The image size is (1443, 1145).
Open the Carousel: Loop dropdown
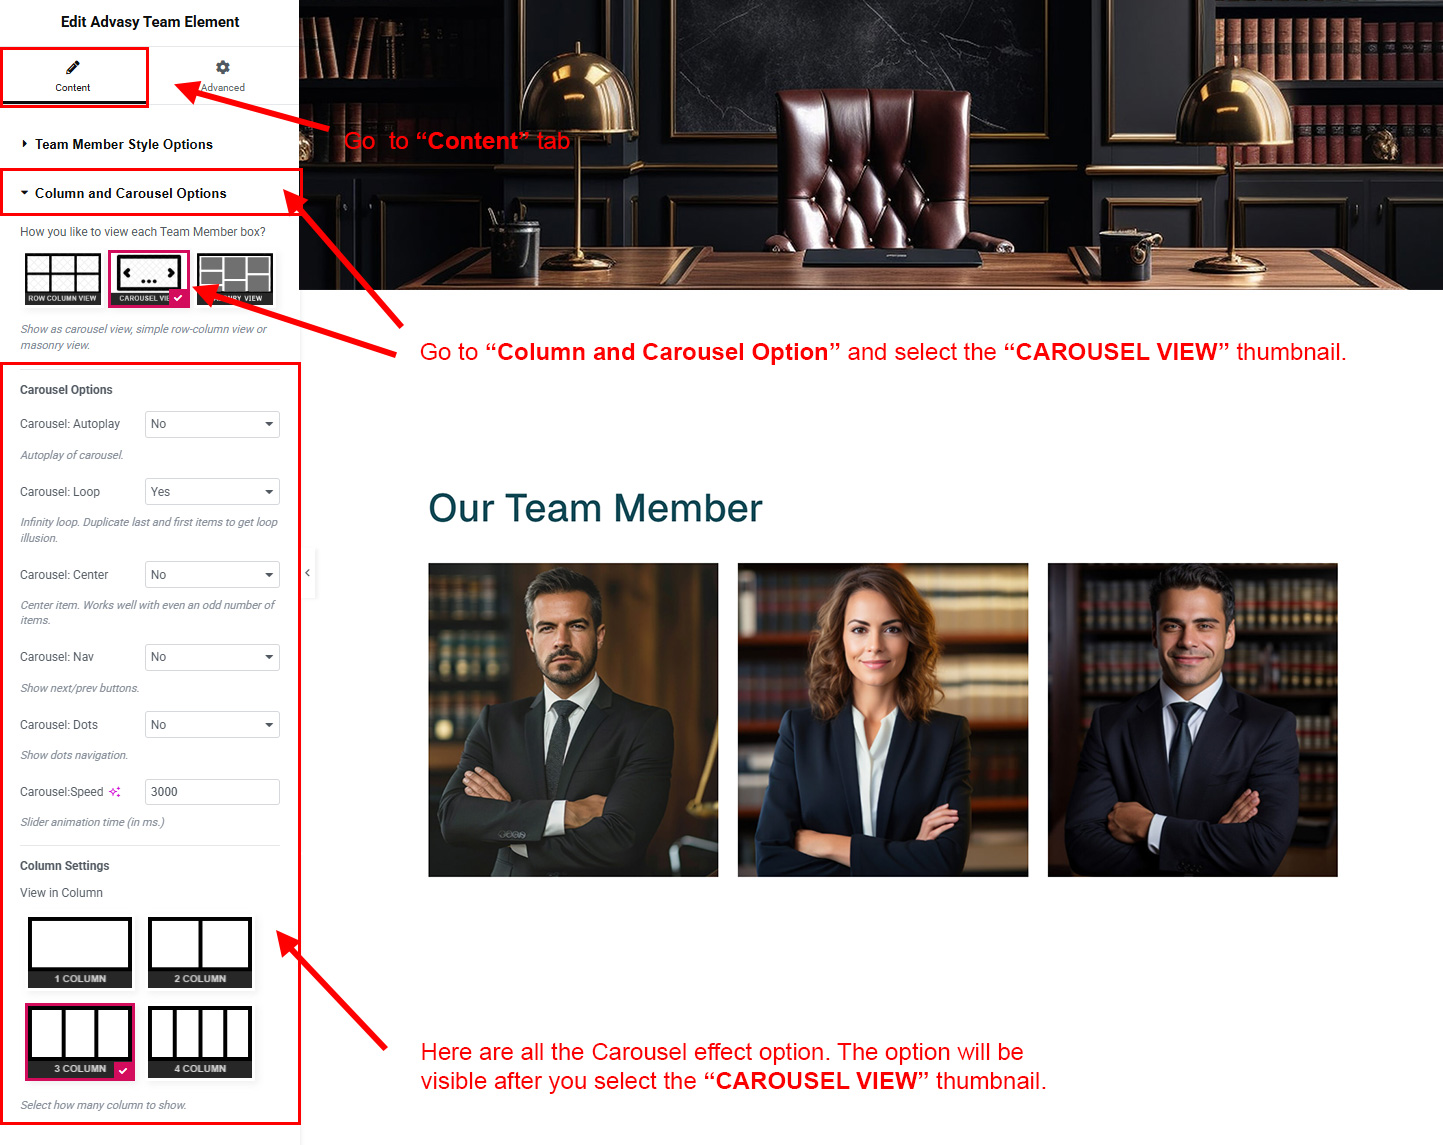point(212,492)
